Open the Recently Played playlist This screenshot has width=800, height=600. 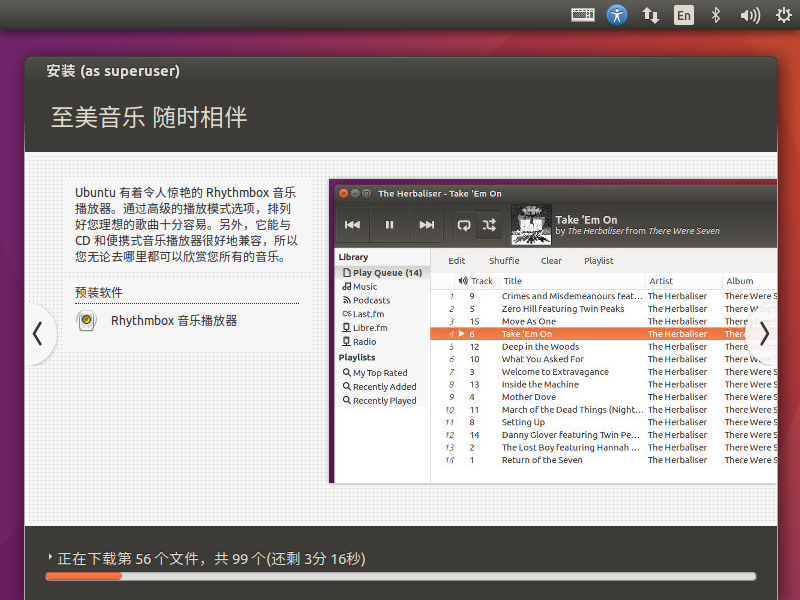tap(380, 401)
